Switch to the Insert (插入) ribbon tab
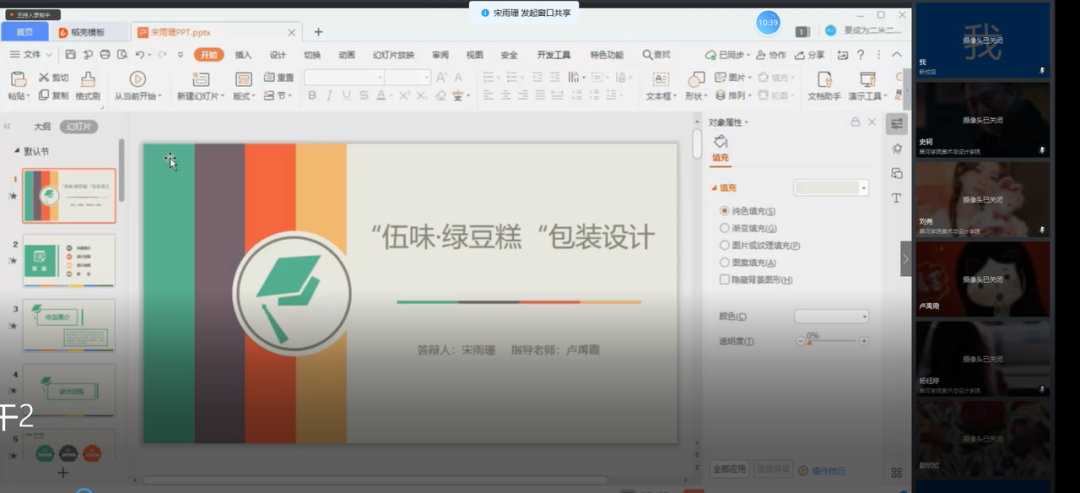Image resolution: width=1080 pixels, height=493 pixels. click(243, 55)
